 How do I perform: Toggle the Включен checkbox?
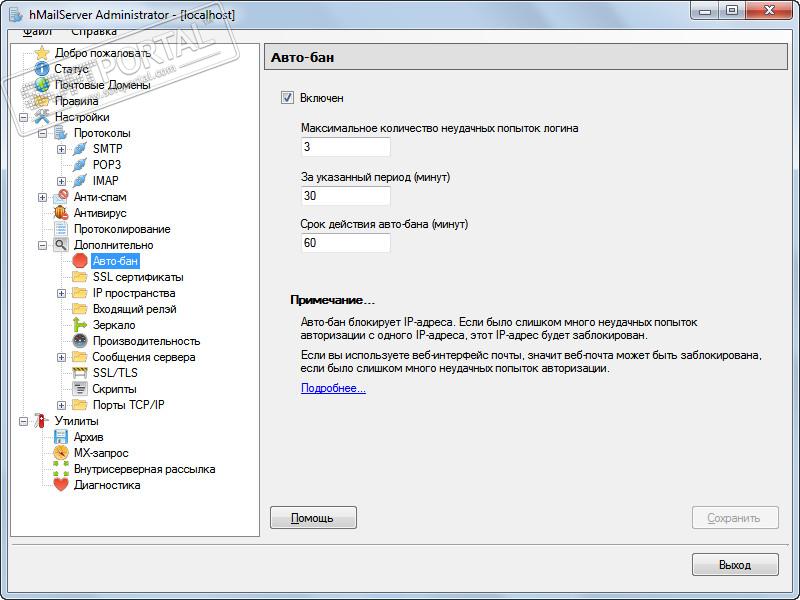click(x=287, y=97)
